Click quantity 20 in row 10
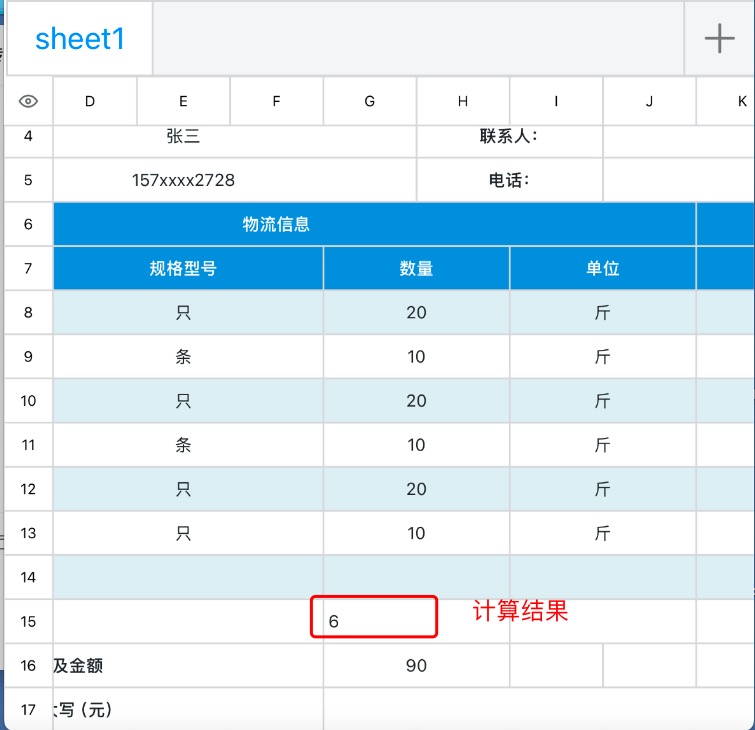 (x=417, y=401)
